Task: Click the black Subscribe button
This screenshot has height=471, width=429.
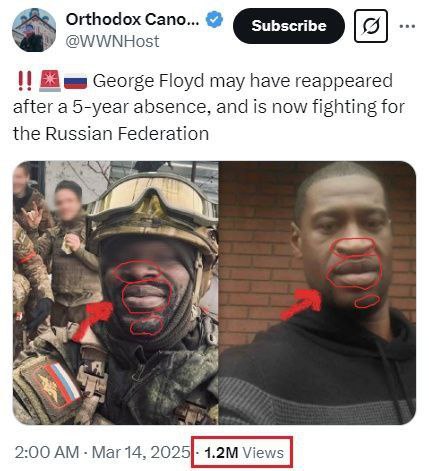Action: click(x=289, y=26)
